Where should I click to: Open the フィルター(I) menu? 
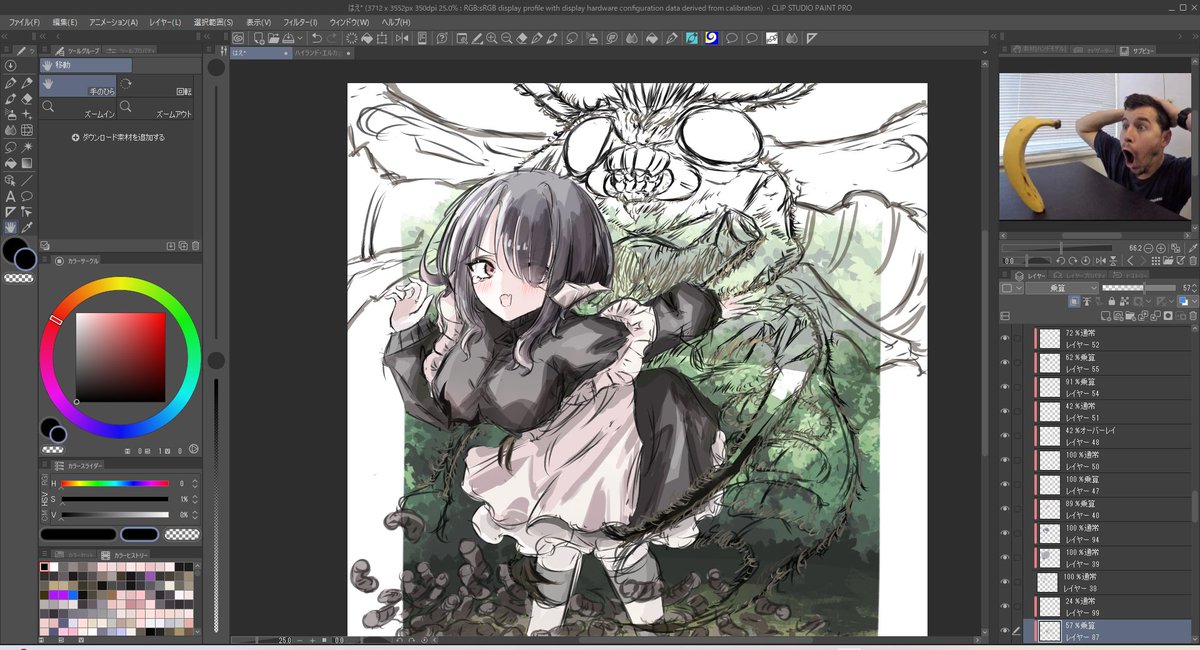point(300,22)
